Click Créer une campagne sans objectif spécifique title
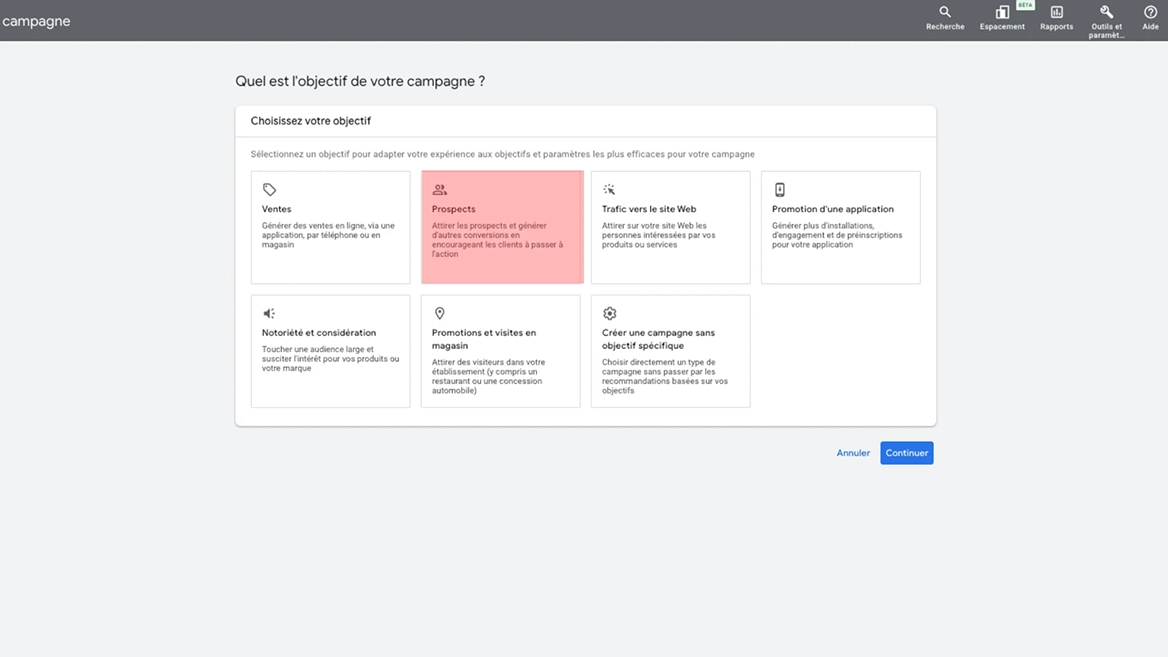 [x=658, y=339]
